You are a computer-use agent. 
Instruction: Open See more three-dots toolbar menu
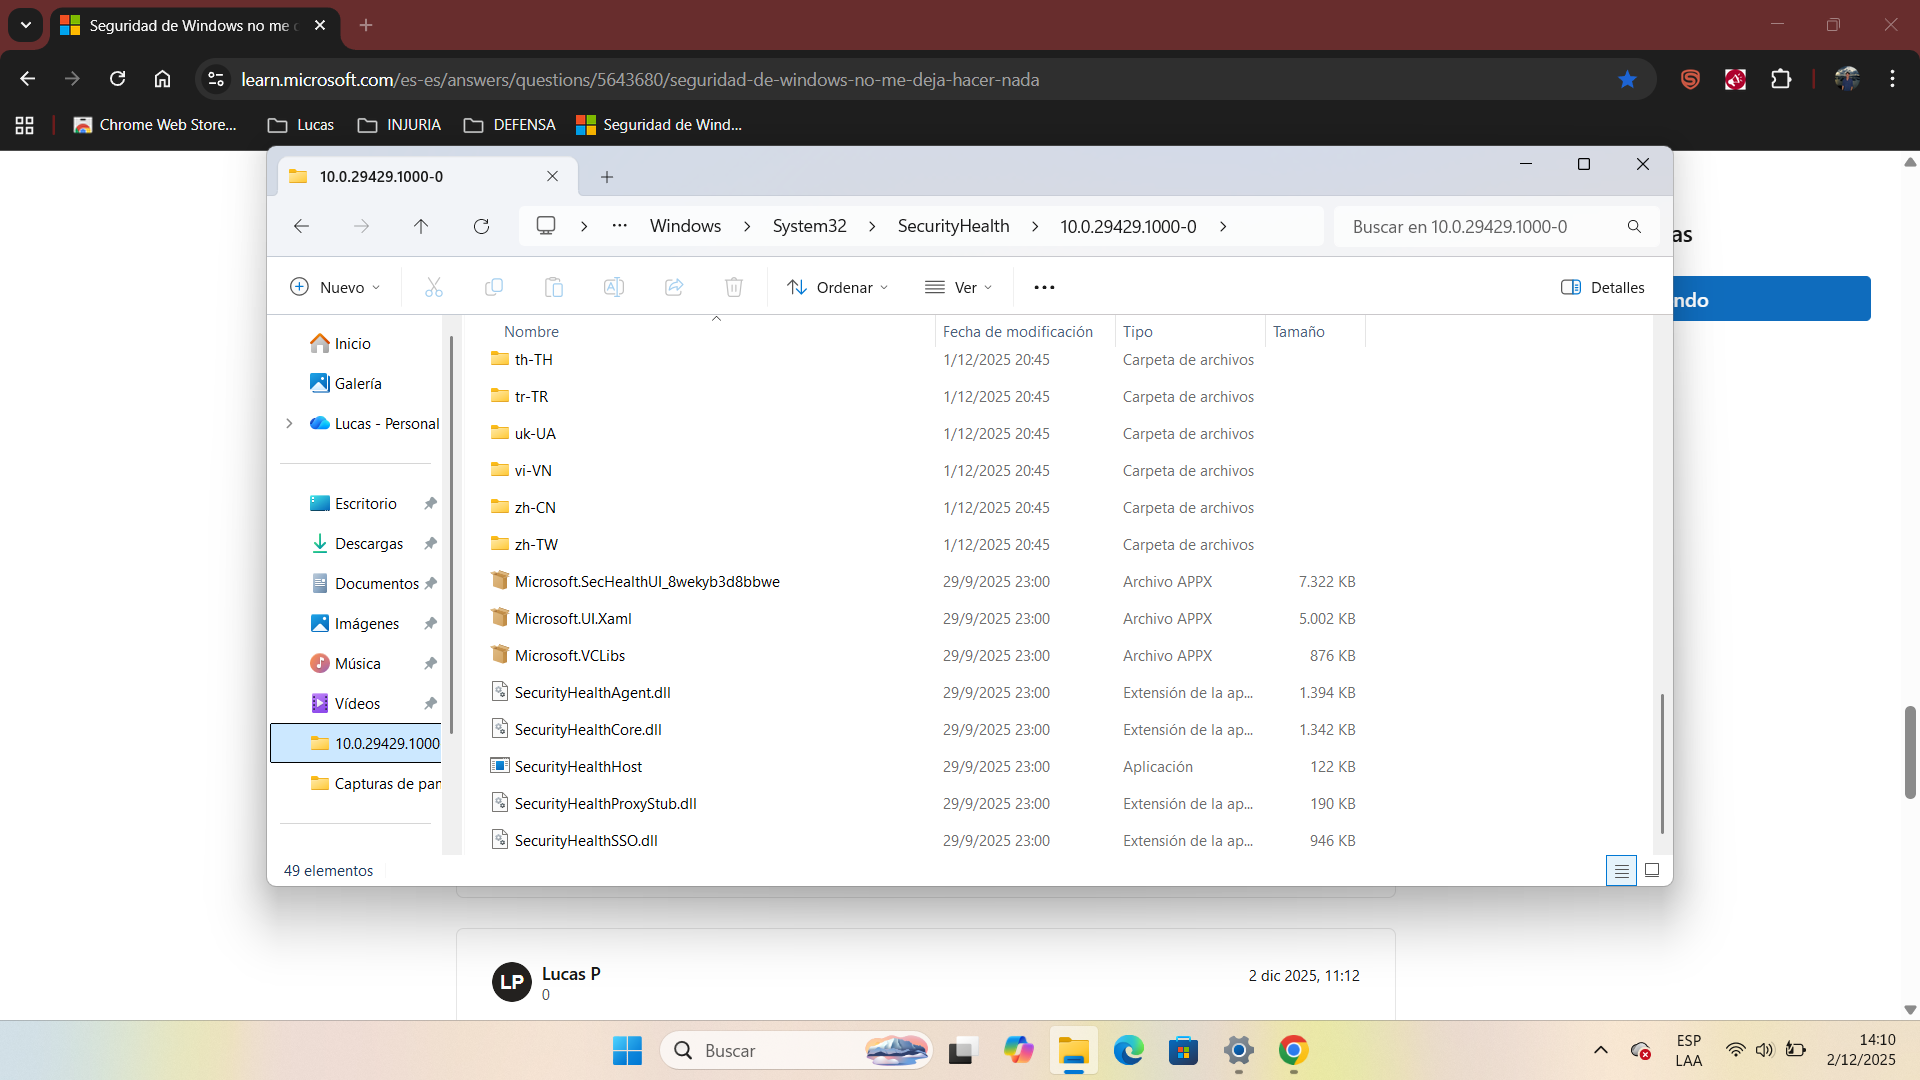click(x=1044, y=287)
